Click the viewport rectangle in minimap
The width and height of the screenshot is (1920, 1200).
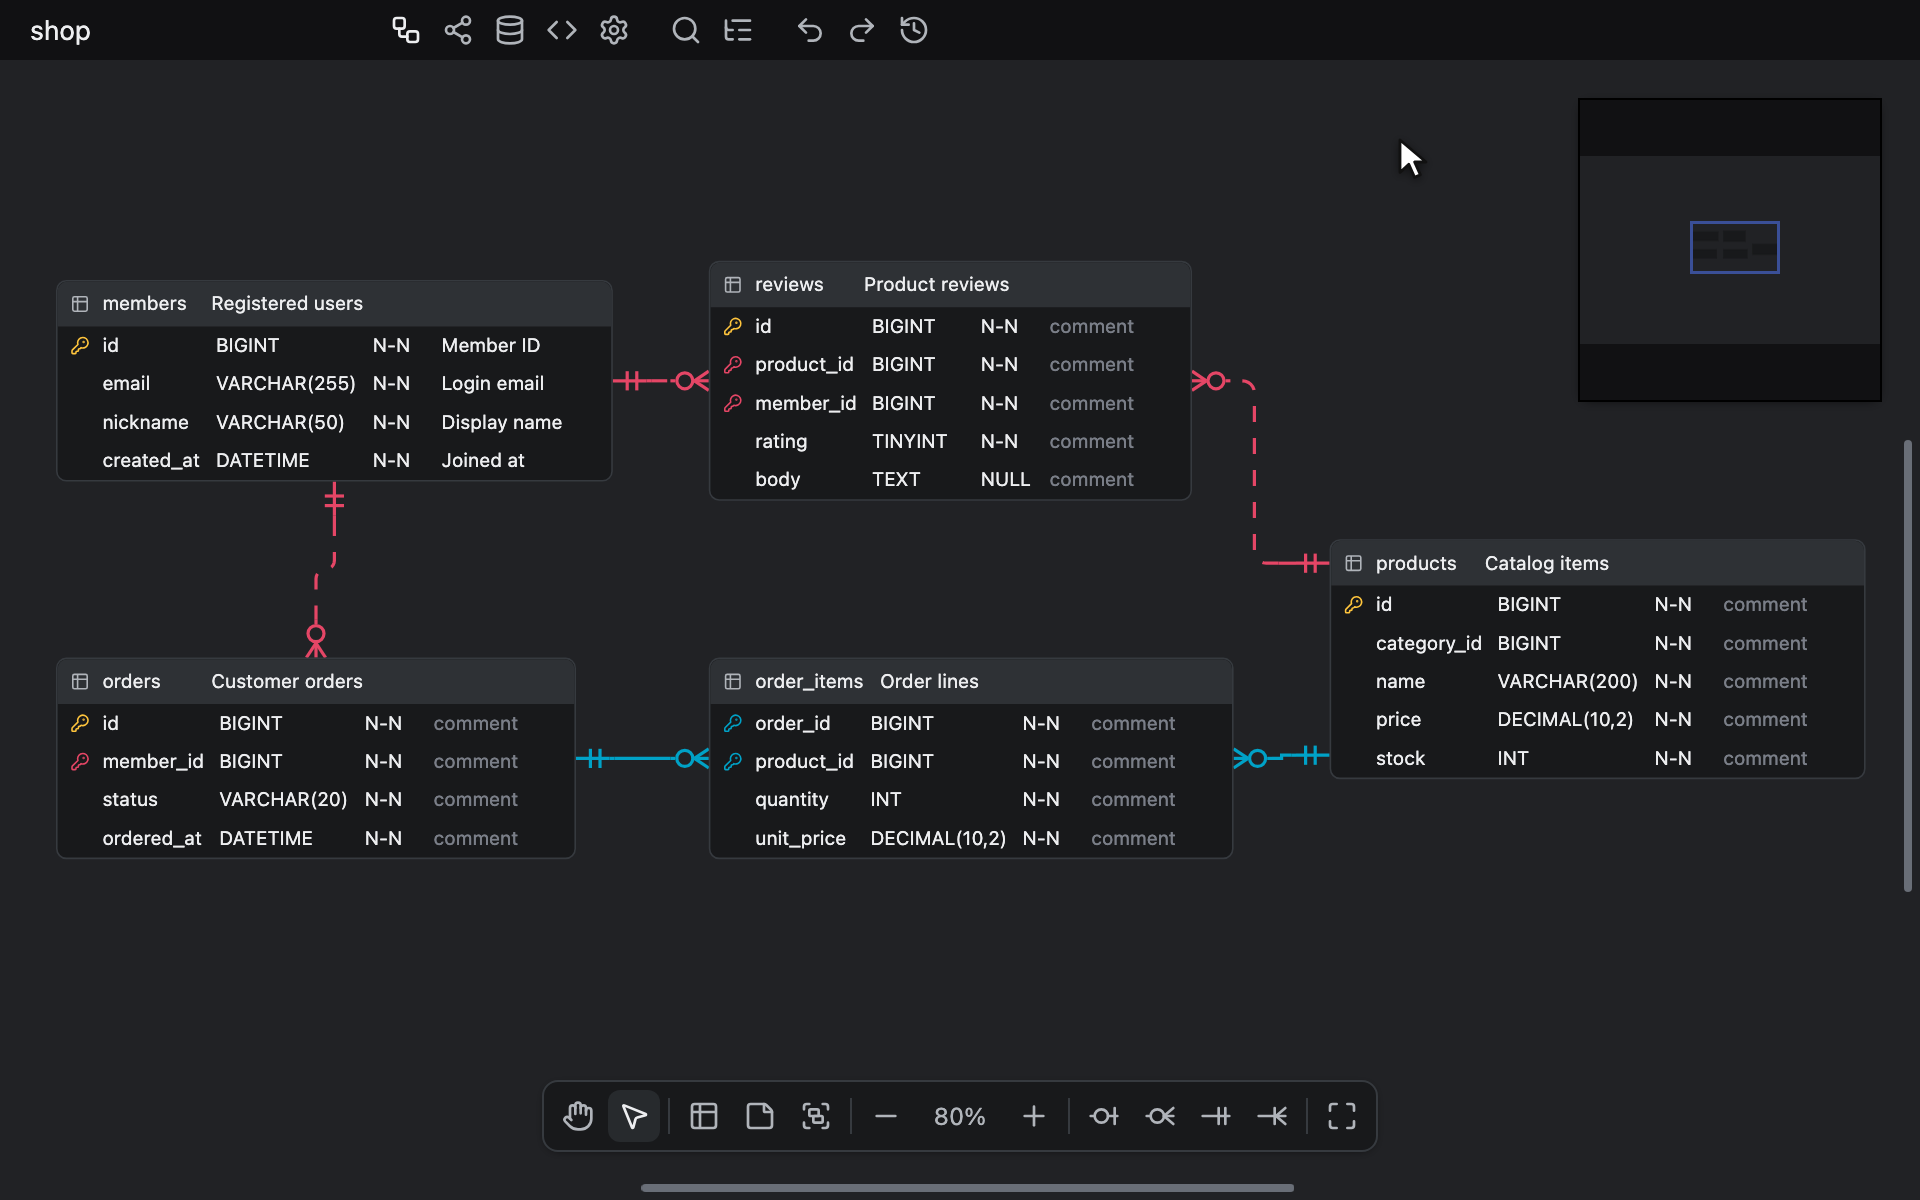tap(1735, 247)
